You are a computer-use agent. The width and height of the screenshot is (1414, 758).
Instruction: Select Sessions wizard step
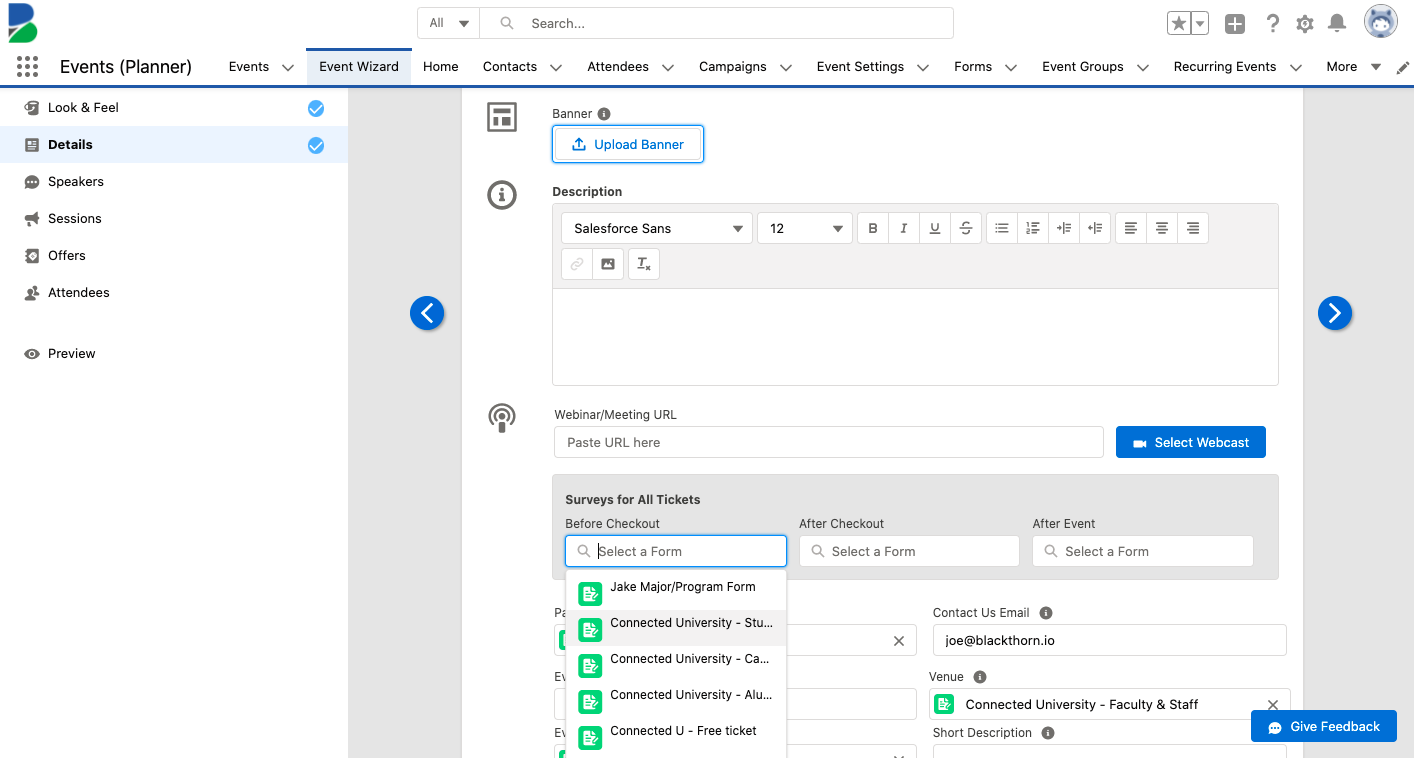pyautogui.click(x=174, y=219)
